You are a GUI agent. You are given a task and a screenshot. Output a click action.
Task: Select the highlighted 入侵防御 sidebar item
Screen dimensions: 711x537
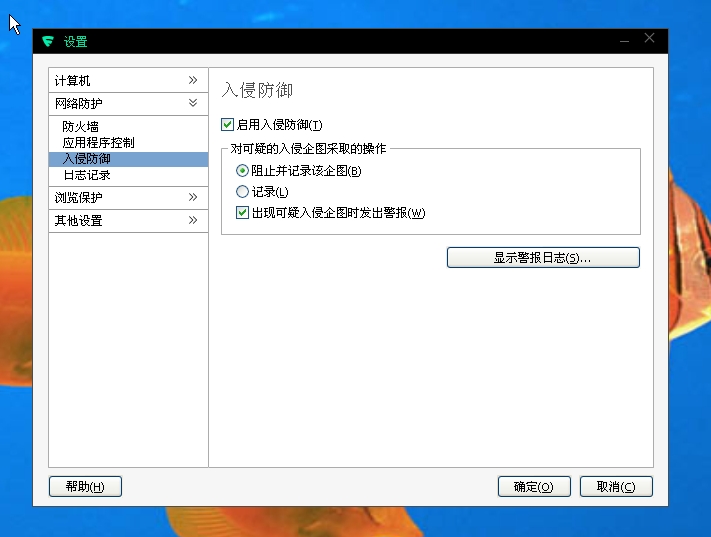86,159
